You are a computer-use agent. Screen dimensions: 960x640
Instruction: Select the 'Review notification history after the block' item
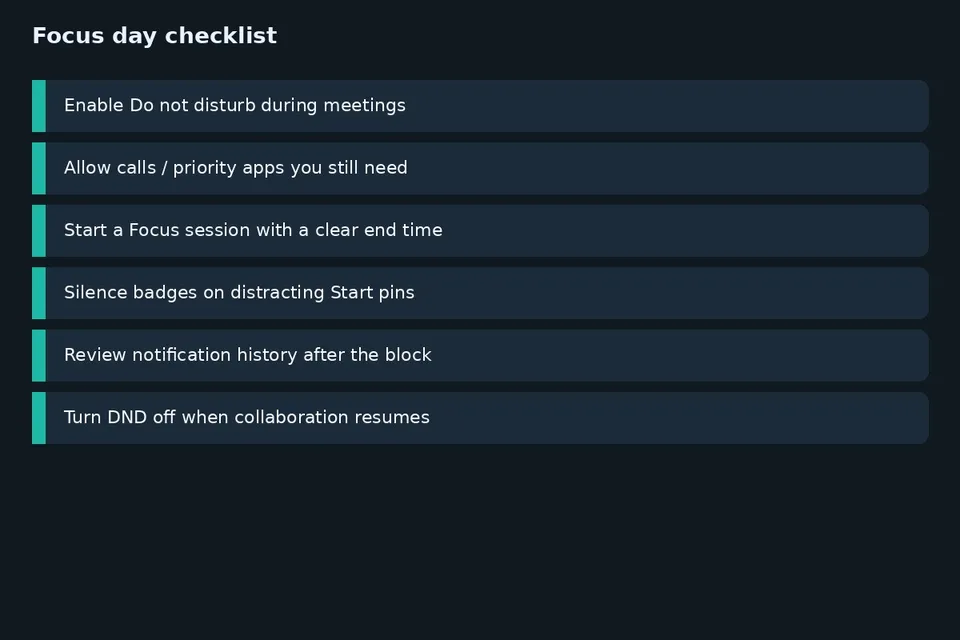480,356
